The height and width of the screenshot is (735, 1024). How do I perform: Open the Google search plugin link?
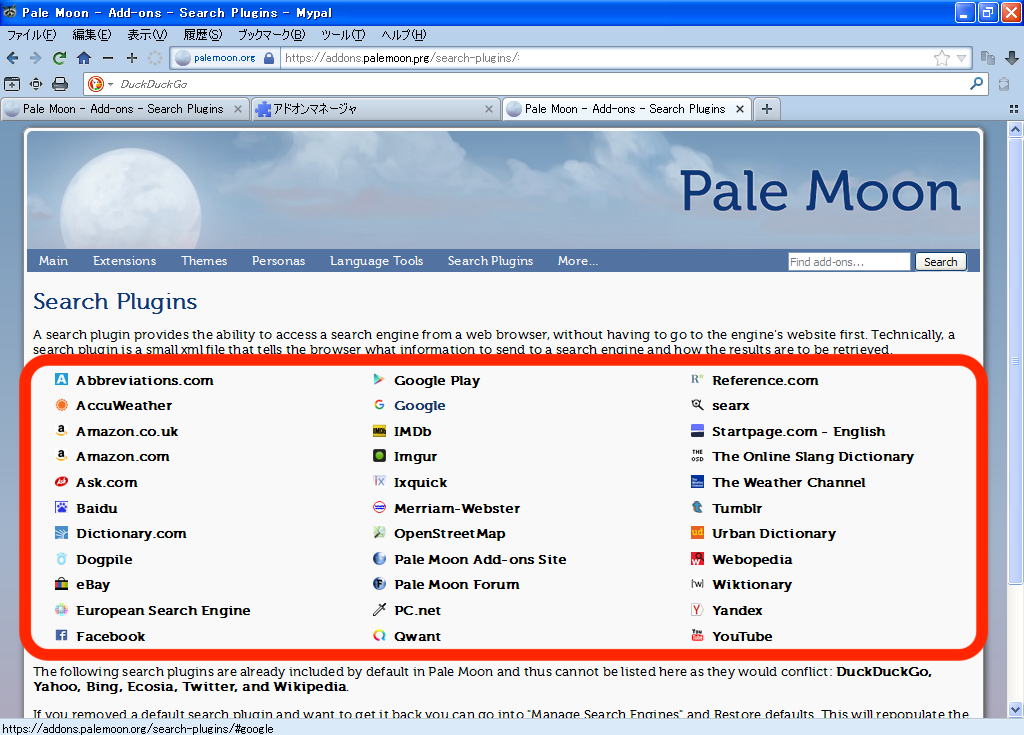419,405
